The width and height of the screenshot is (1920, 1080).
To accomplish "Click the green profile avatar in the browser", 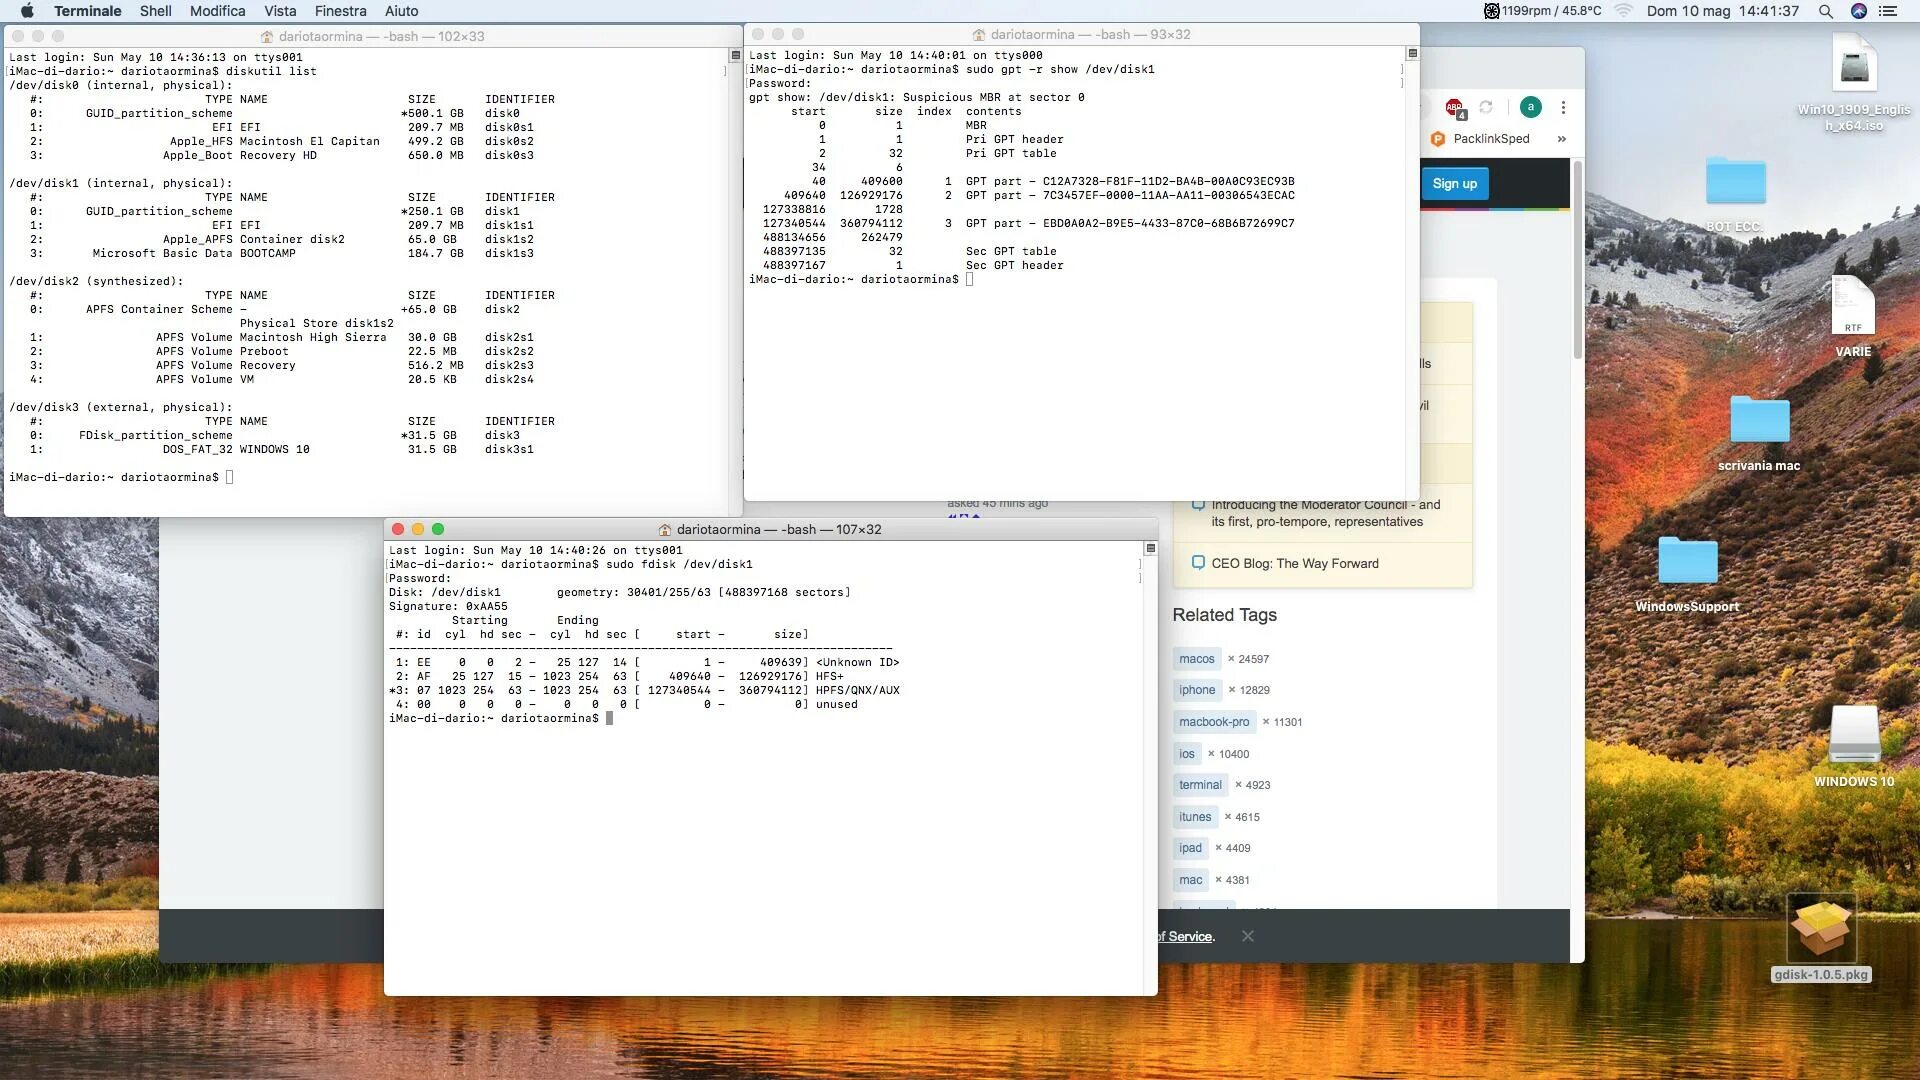I will click(x=1530, y=107).
